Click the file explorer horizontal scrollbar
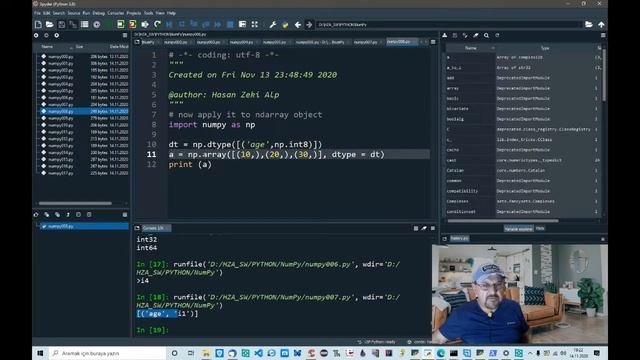Viewport: 640px width, 360px height. click(x=75, y=203)
